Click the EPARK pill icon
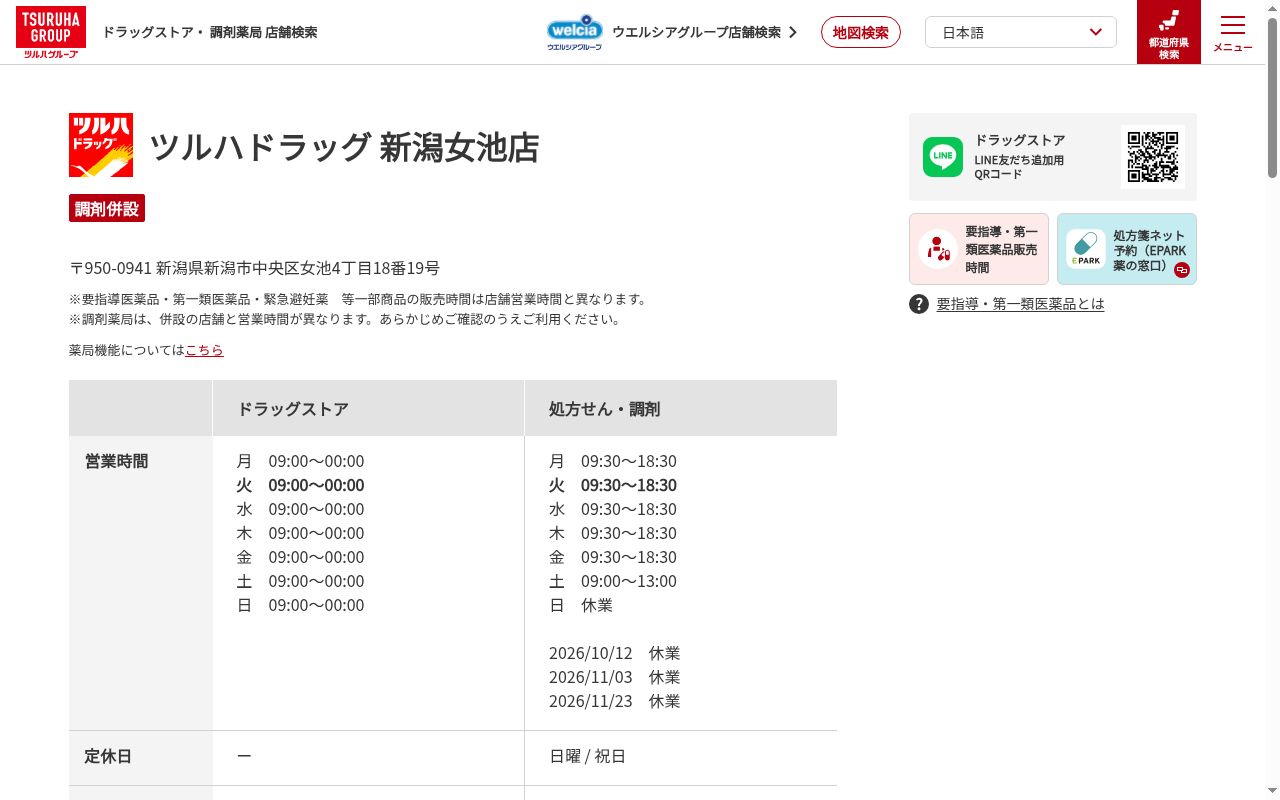1280x800 pixels. pyautogui.click(x=1086, y=249)
